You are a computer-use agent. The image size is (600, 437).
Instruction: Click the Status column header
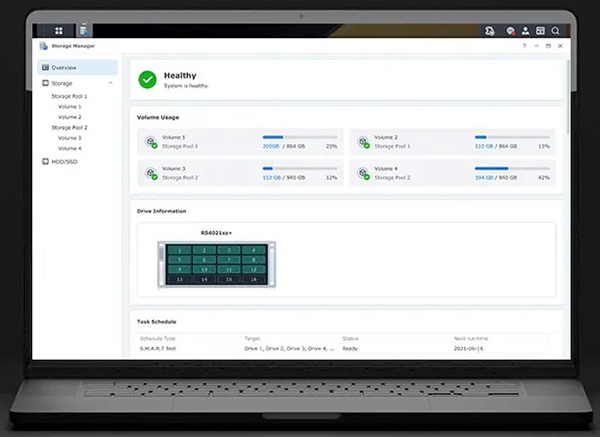click(351, 339)
